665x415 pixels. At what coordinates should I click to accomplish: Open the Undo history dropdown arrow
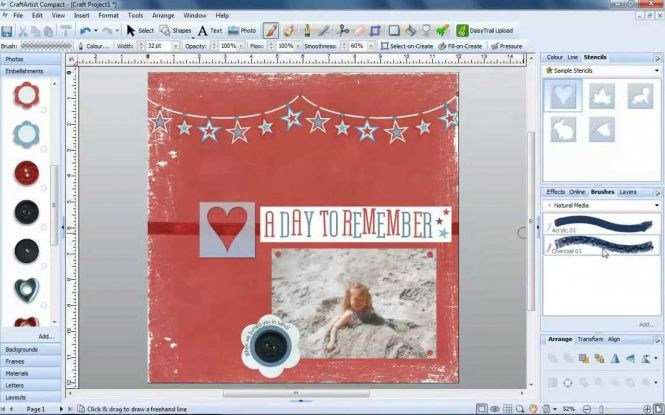[95, 31]
